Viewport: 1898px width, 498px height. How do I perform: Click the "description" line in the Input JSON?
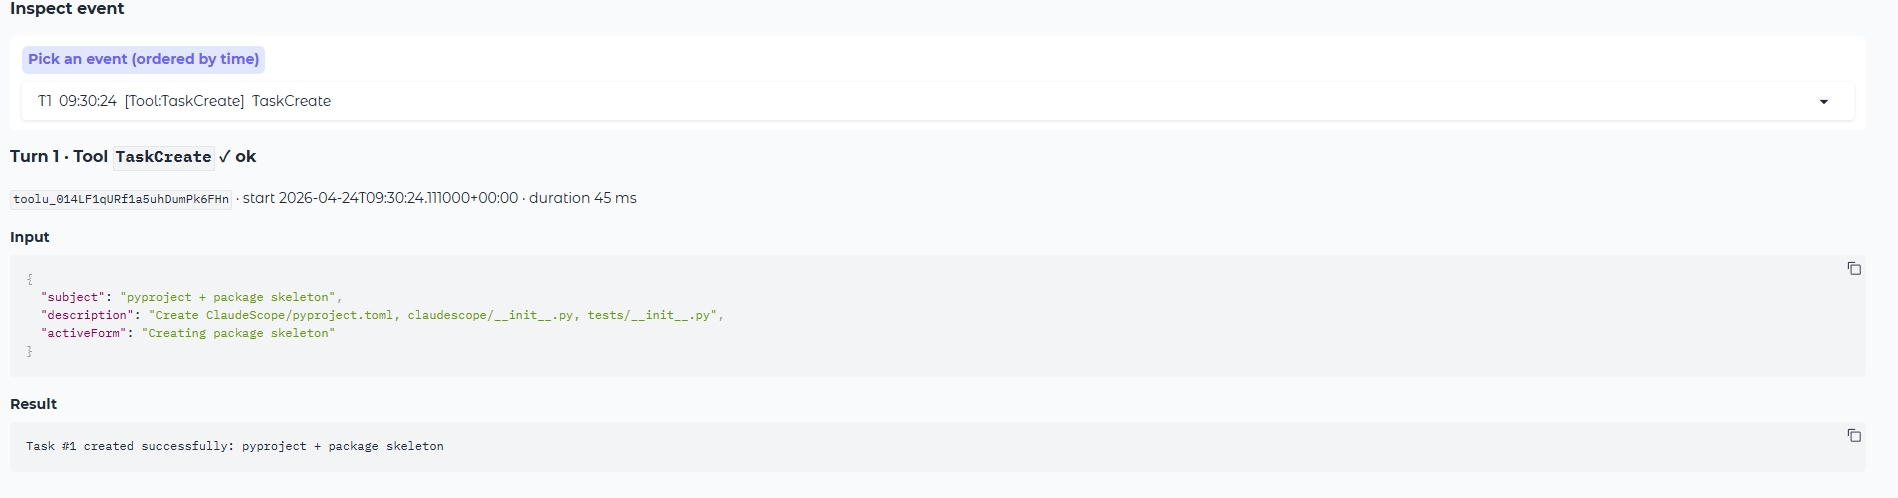[x=381, y=315]
